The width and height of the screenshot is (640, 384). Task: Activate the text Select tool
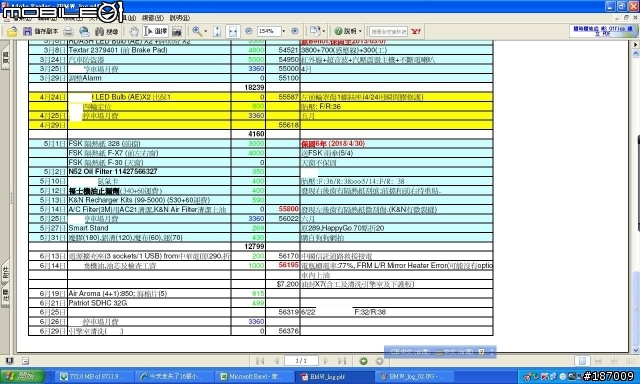155,31
